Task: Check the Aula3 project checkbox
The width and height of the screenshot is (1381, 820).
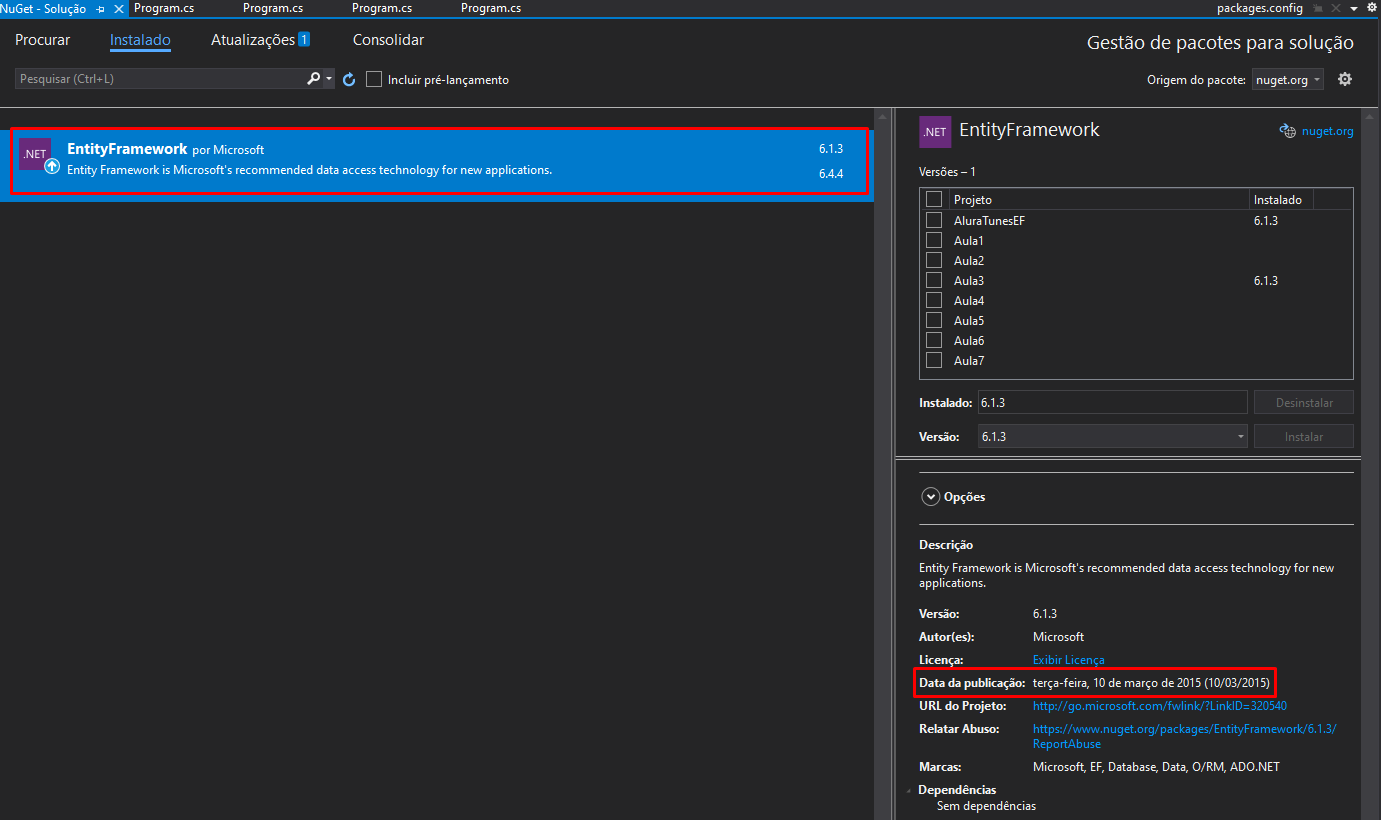Action: coord(934,280)
